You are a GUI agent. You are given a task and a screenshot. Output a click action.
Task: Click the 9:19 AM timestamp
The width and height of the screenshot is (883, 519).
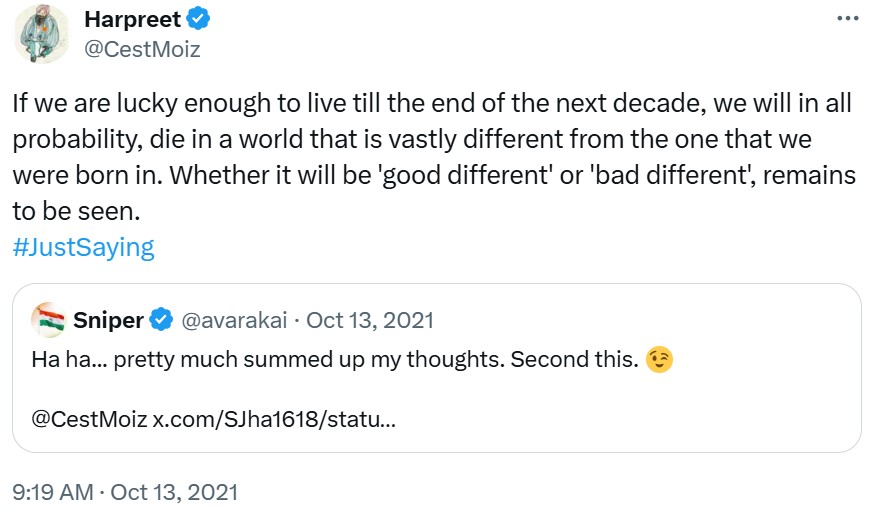(54, 492)
